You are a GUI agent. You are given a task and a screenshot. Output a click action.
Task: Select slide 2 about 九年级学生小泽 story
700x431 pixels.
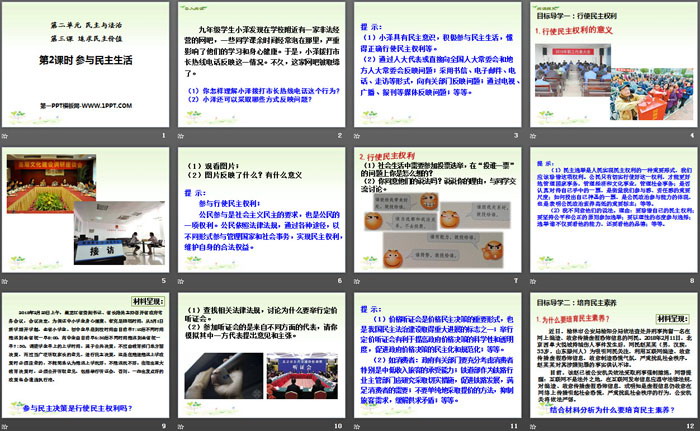click(261, 65)
